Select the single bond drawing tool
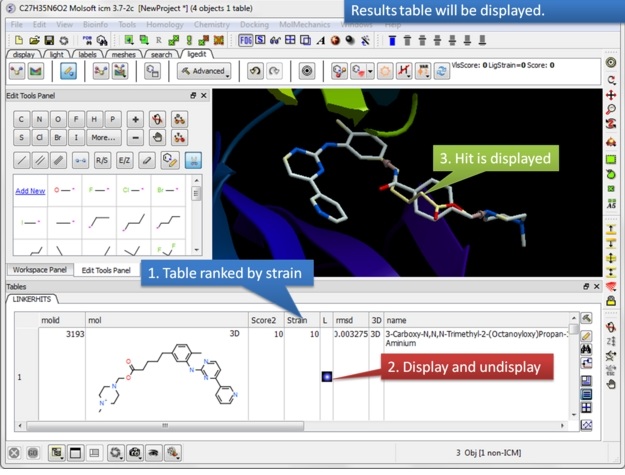 coord(22,160)
